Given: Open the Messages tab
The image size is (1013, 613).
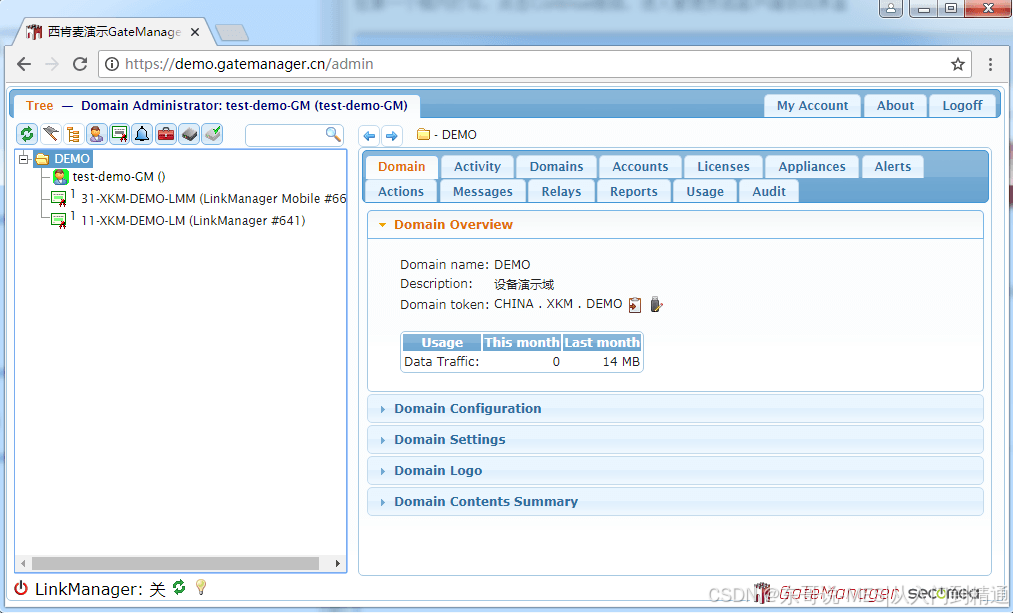Looking at the screenshot, I should pyautogui.click(x=483, y=192).
